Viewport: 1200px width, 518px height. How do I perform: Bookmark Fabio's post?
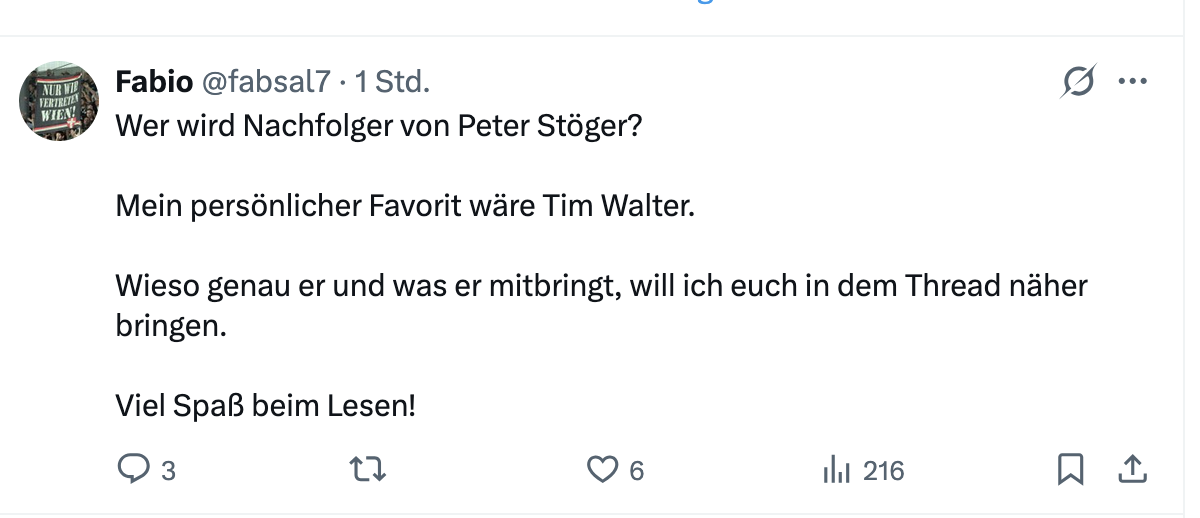[x=1070, y=469]
